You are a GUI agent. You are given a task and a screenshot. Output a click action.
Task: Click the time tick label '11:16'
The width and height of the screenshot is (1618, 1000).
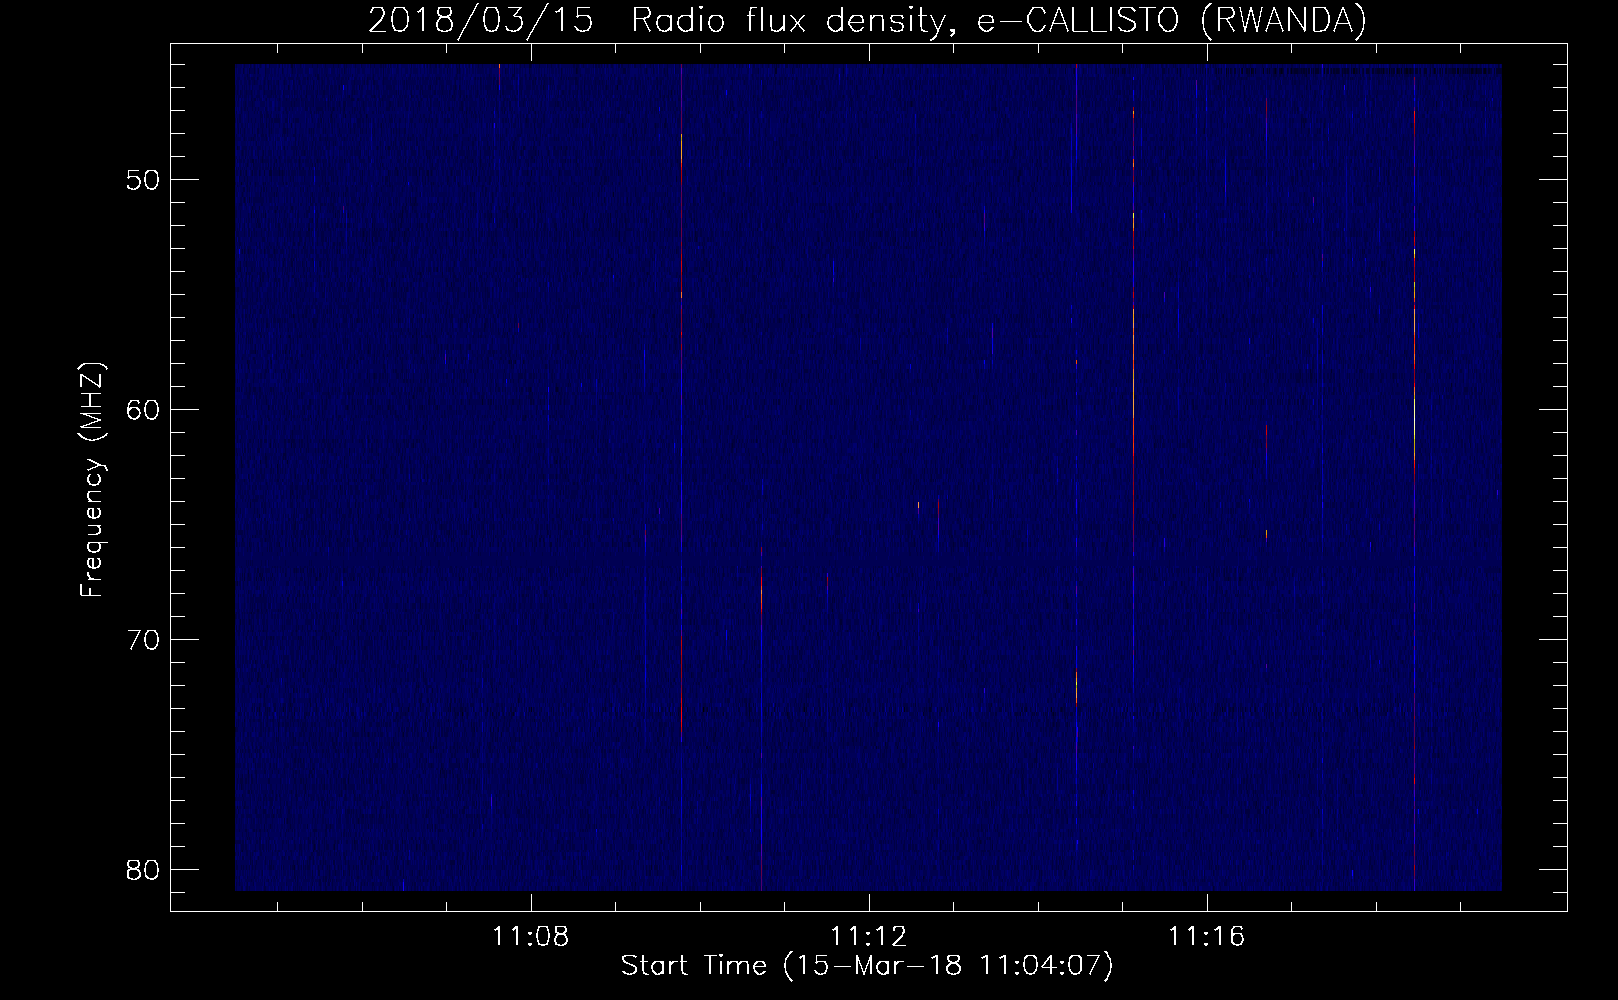[1207, 937]
